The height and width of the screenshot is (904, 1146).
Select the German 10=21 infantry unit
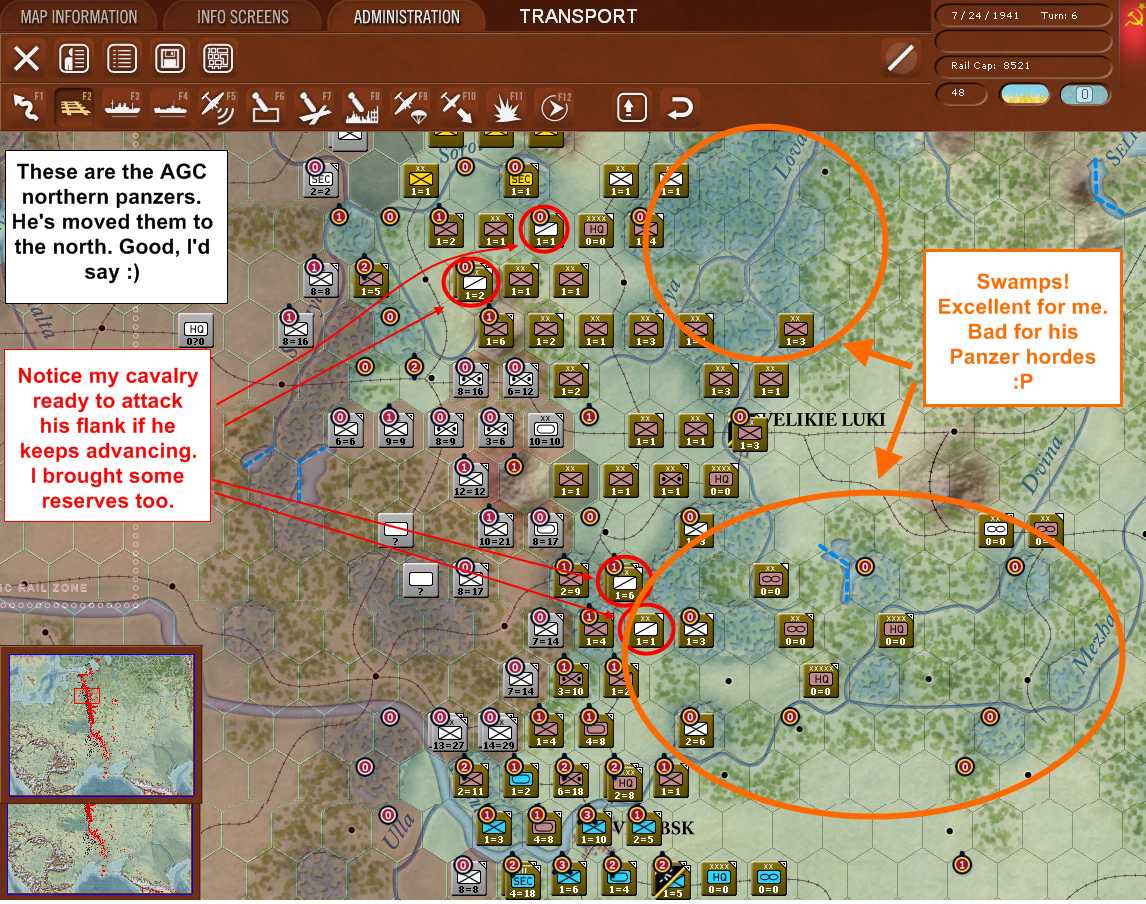pyautogui.click(x=495, y=531)
